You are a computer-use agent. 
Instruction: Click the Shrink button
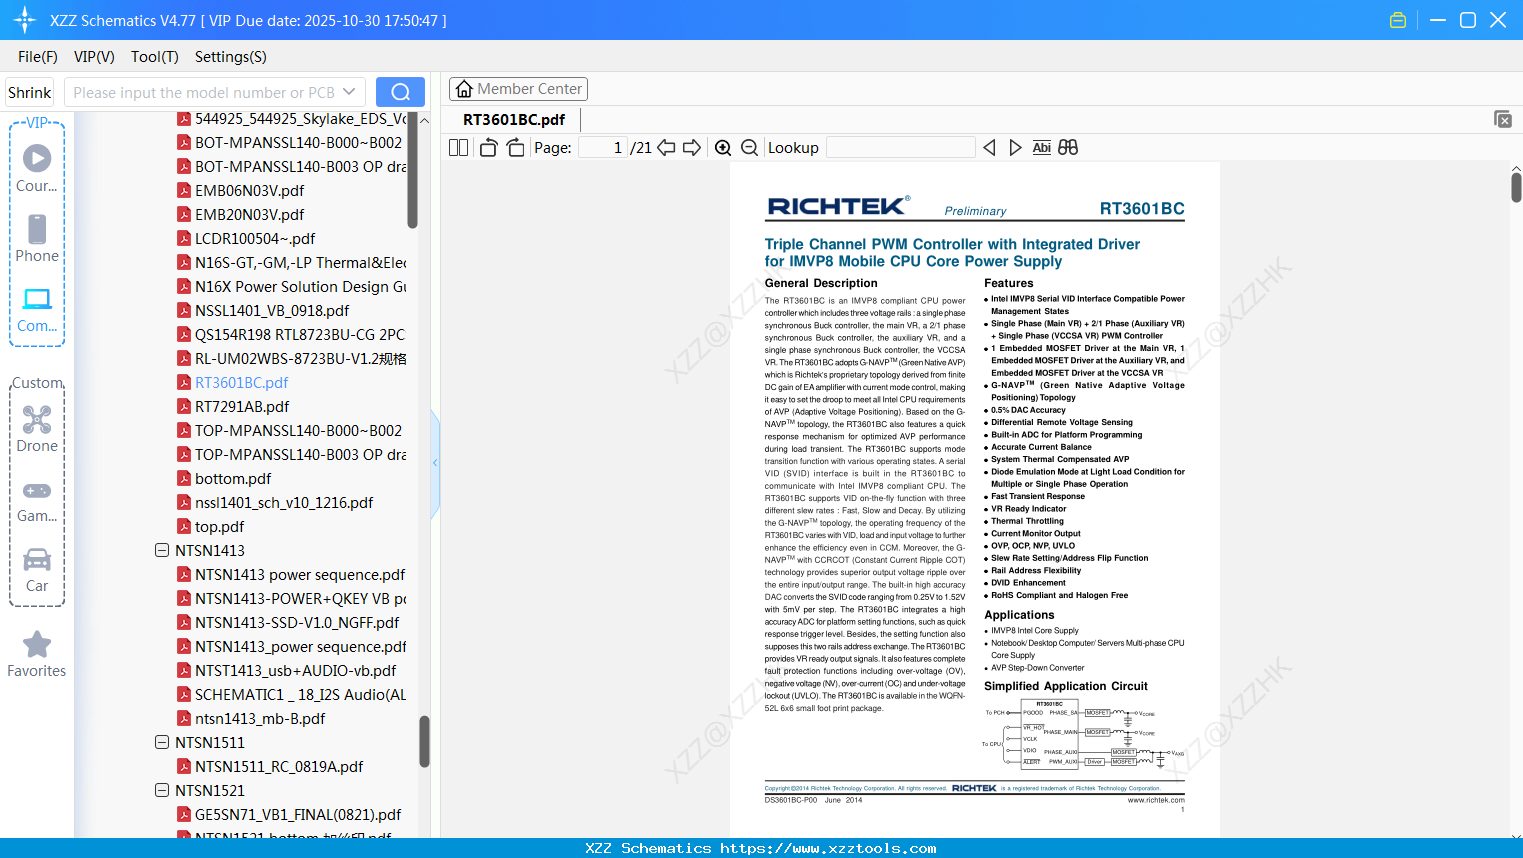(x=30, y=92)
